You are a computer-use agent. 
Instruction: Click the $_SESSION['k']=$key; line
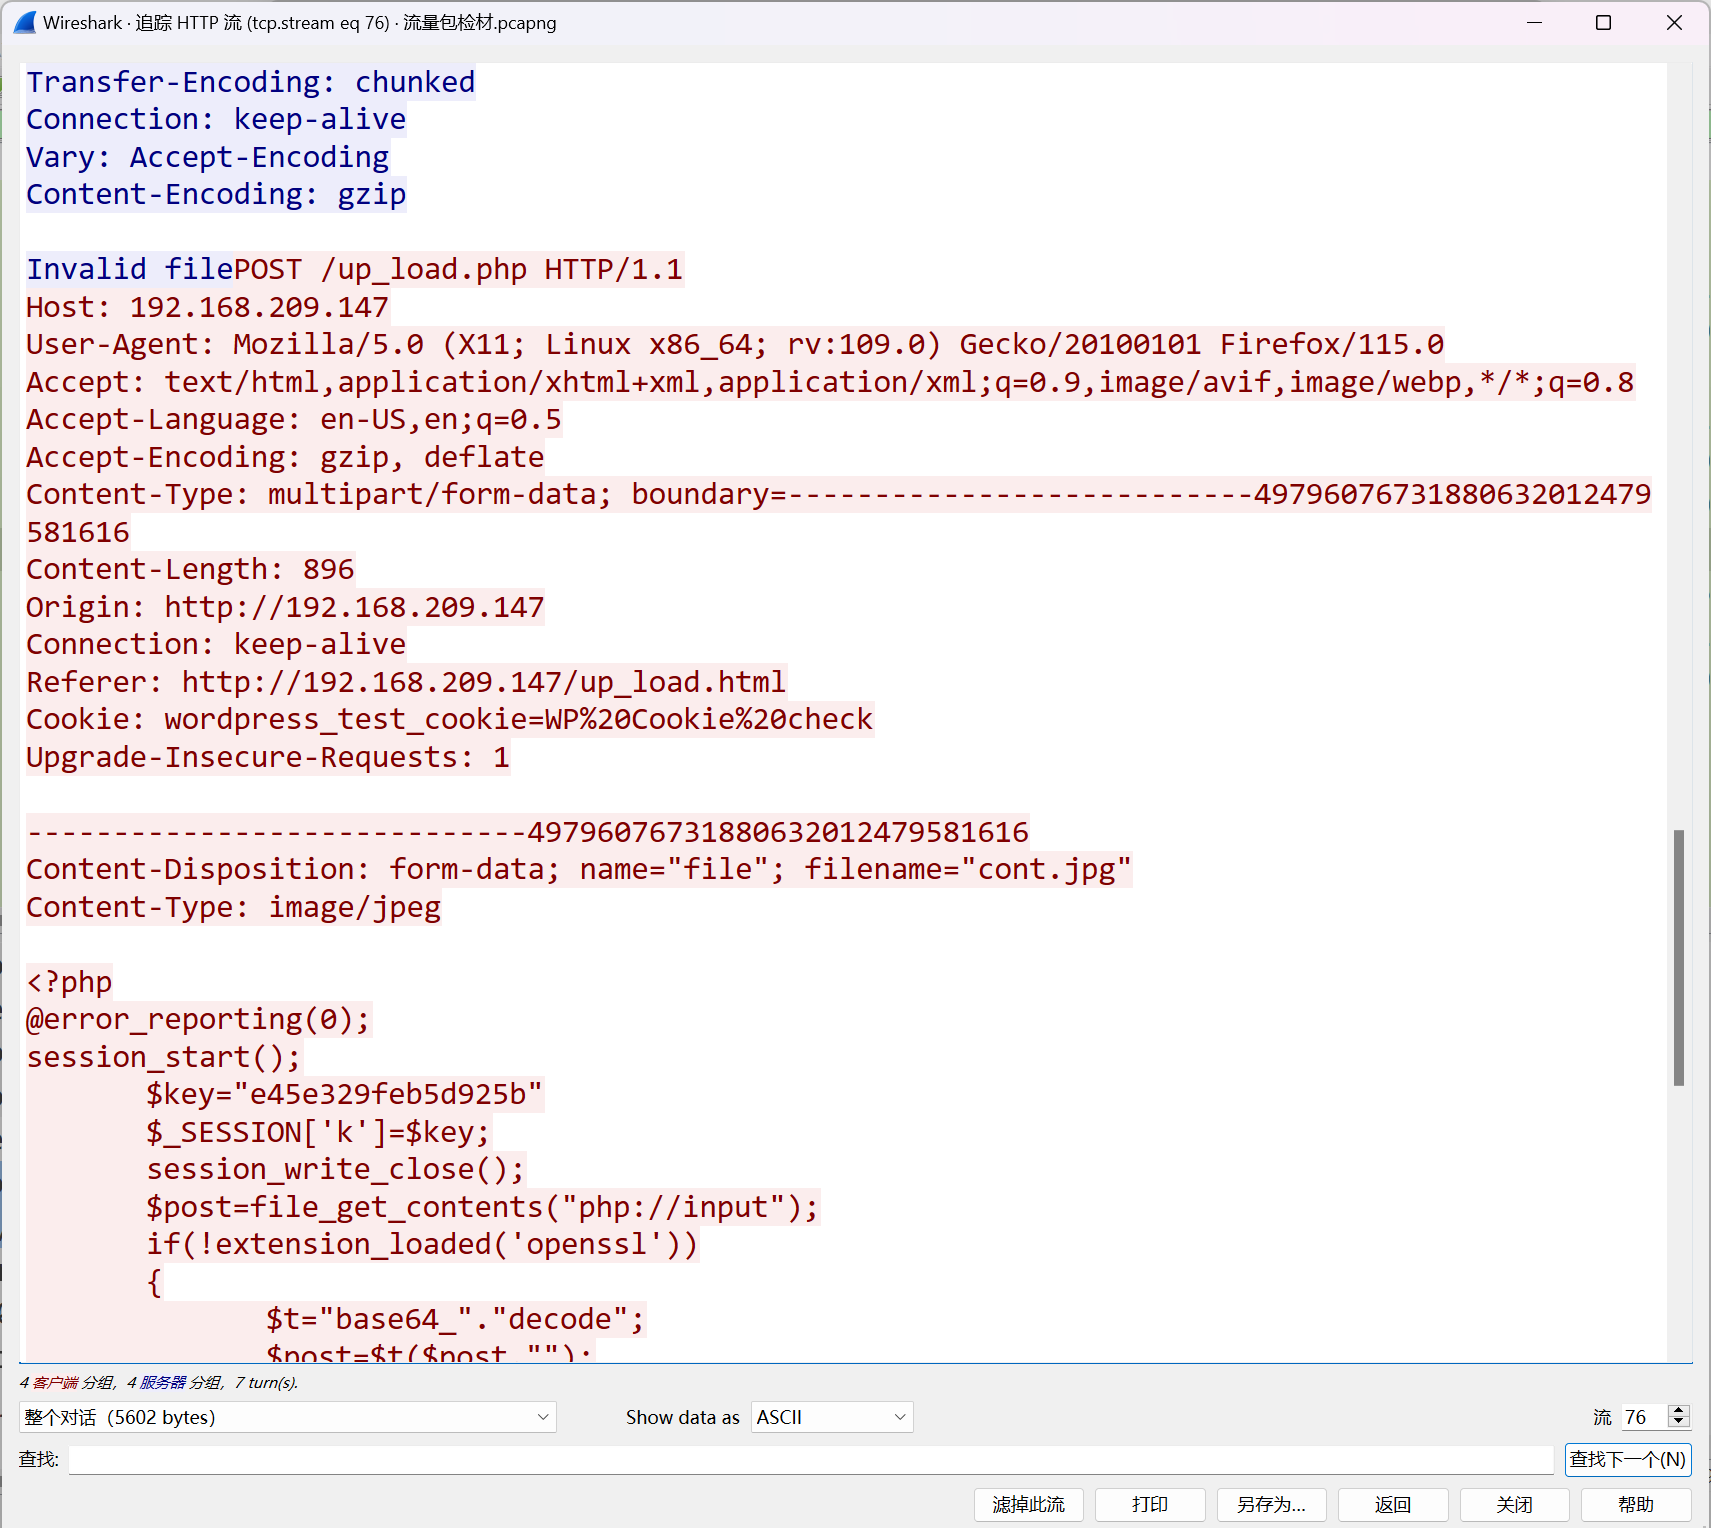coord(318,1132)
